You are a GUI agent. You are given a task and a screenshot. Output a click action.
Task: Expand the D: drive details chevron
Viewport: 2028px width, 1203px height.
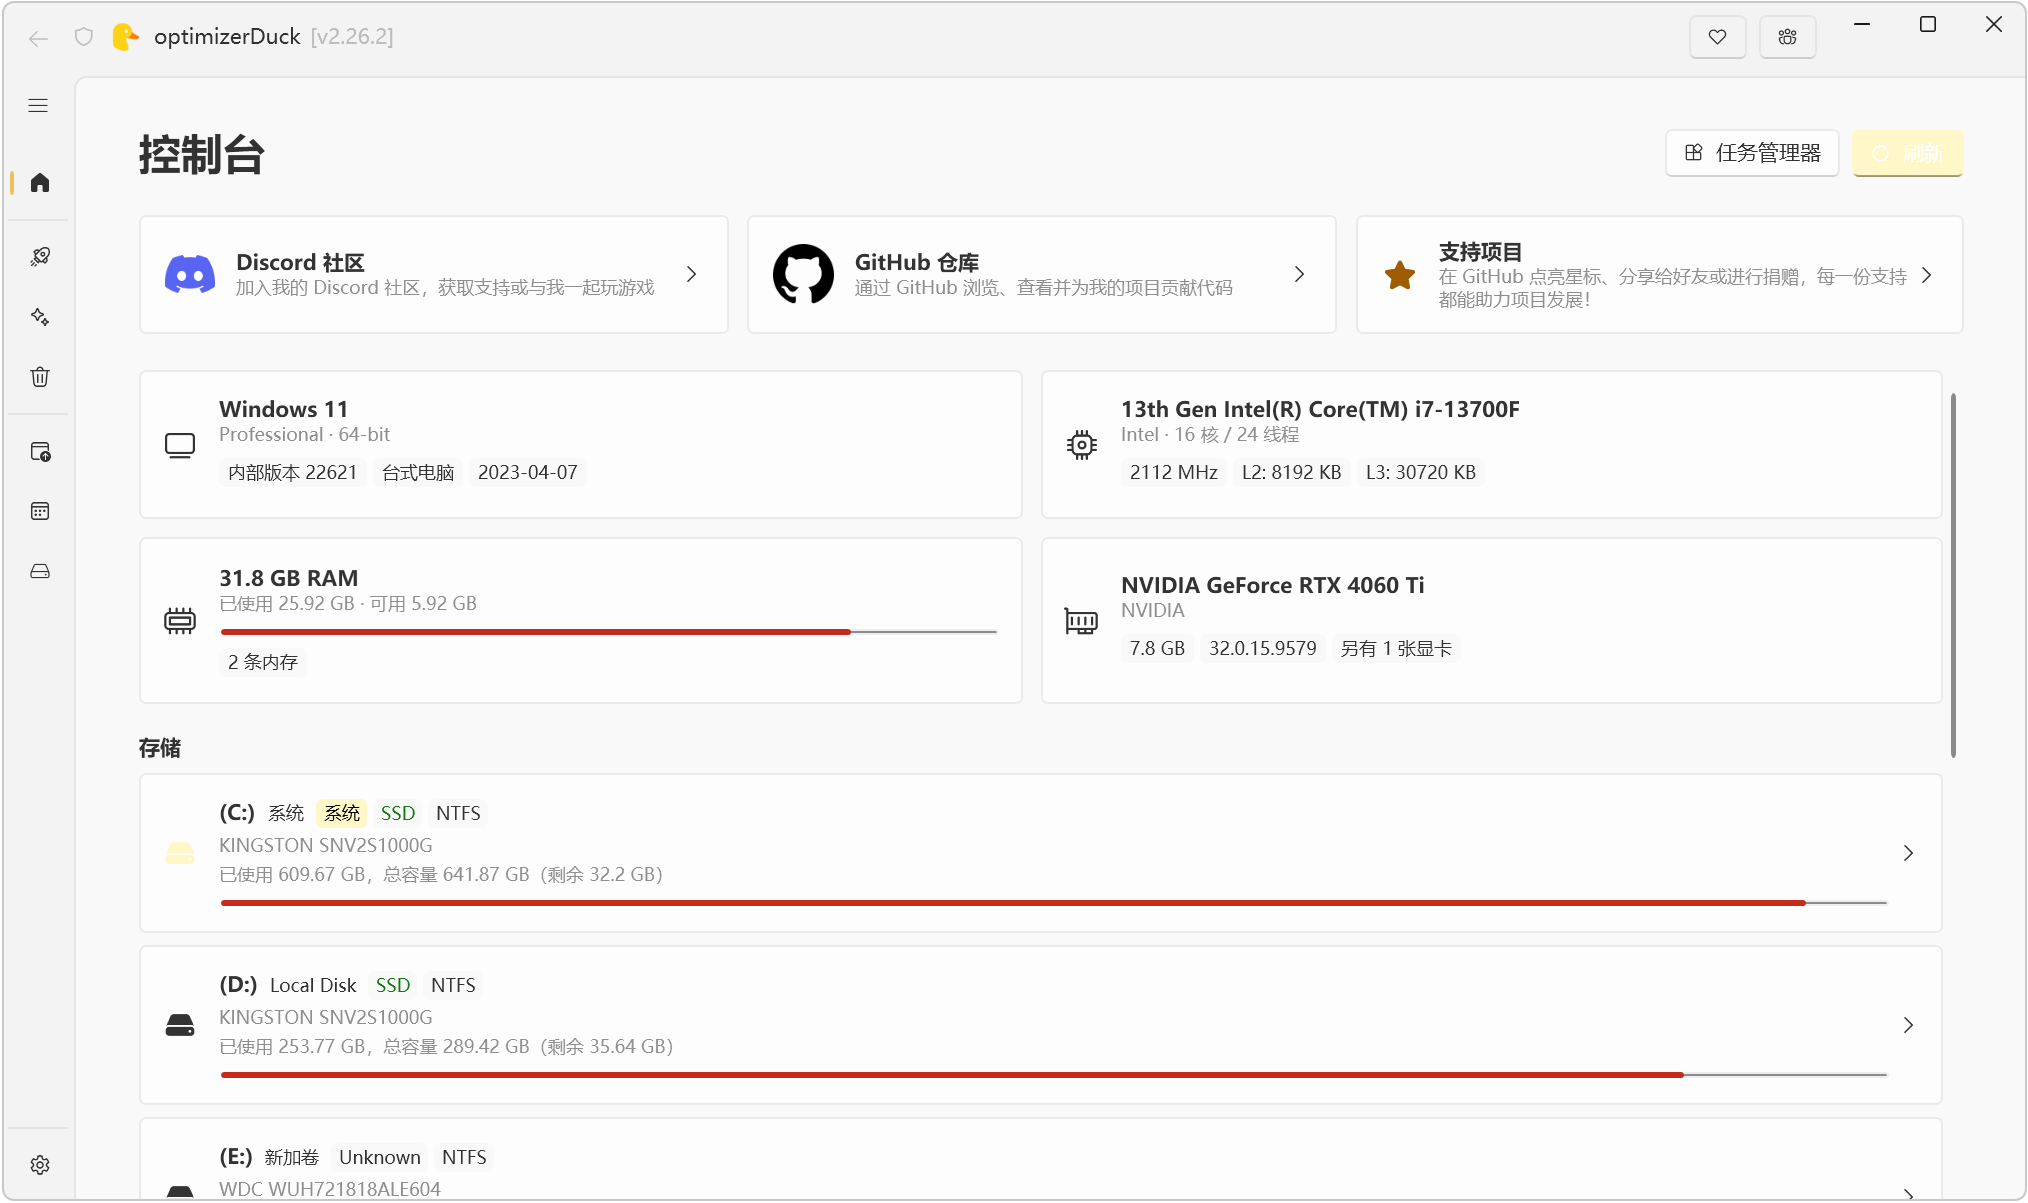(x=1908, y=1025)
